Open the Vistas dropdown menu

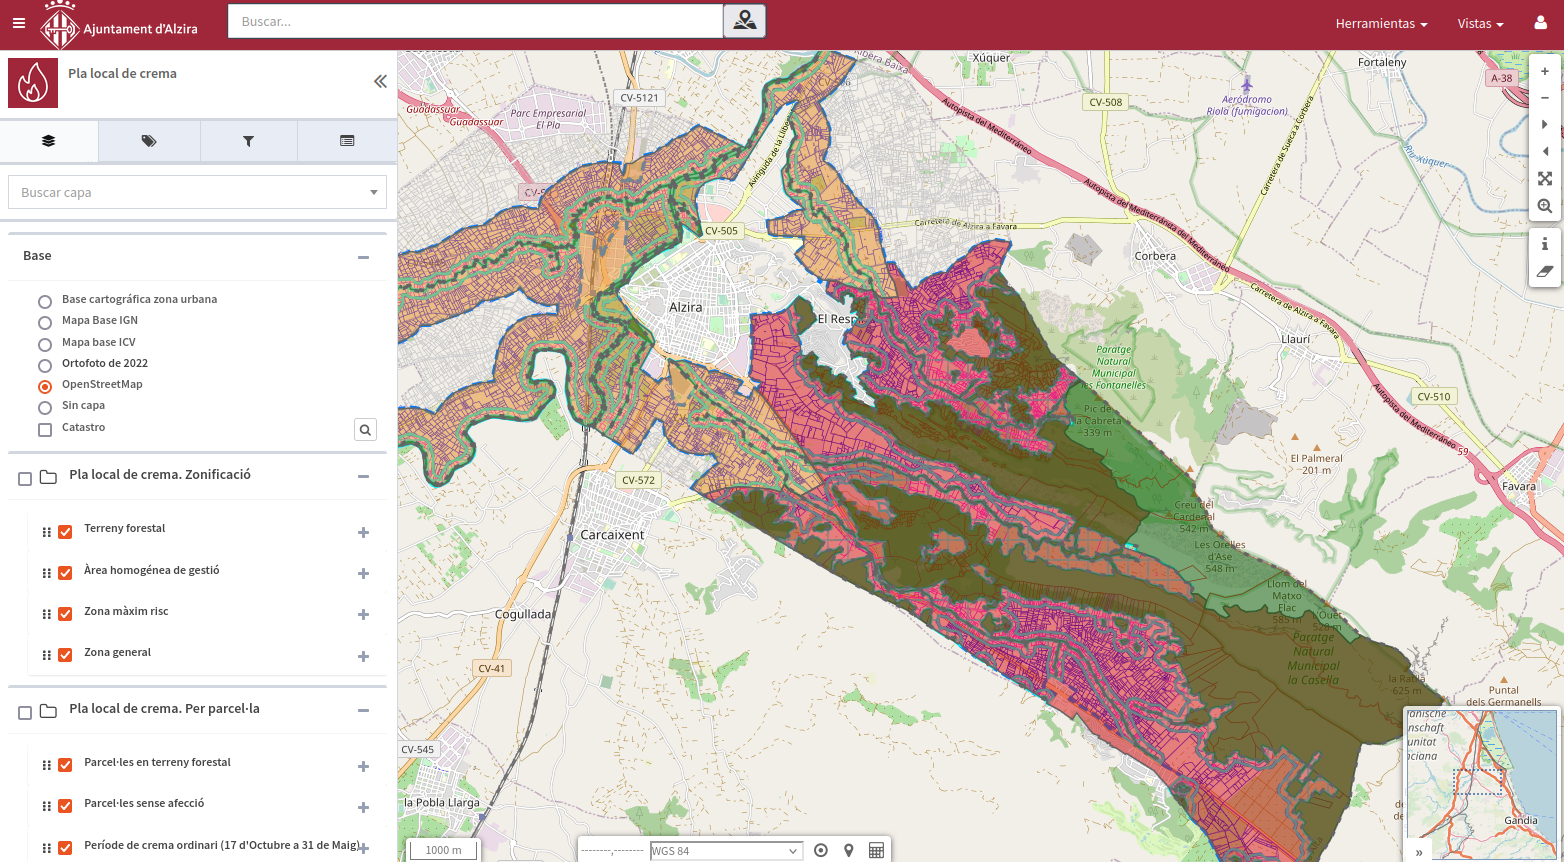coord(1480,24)
